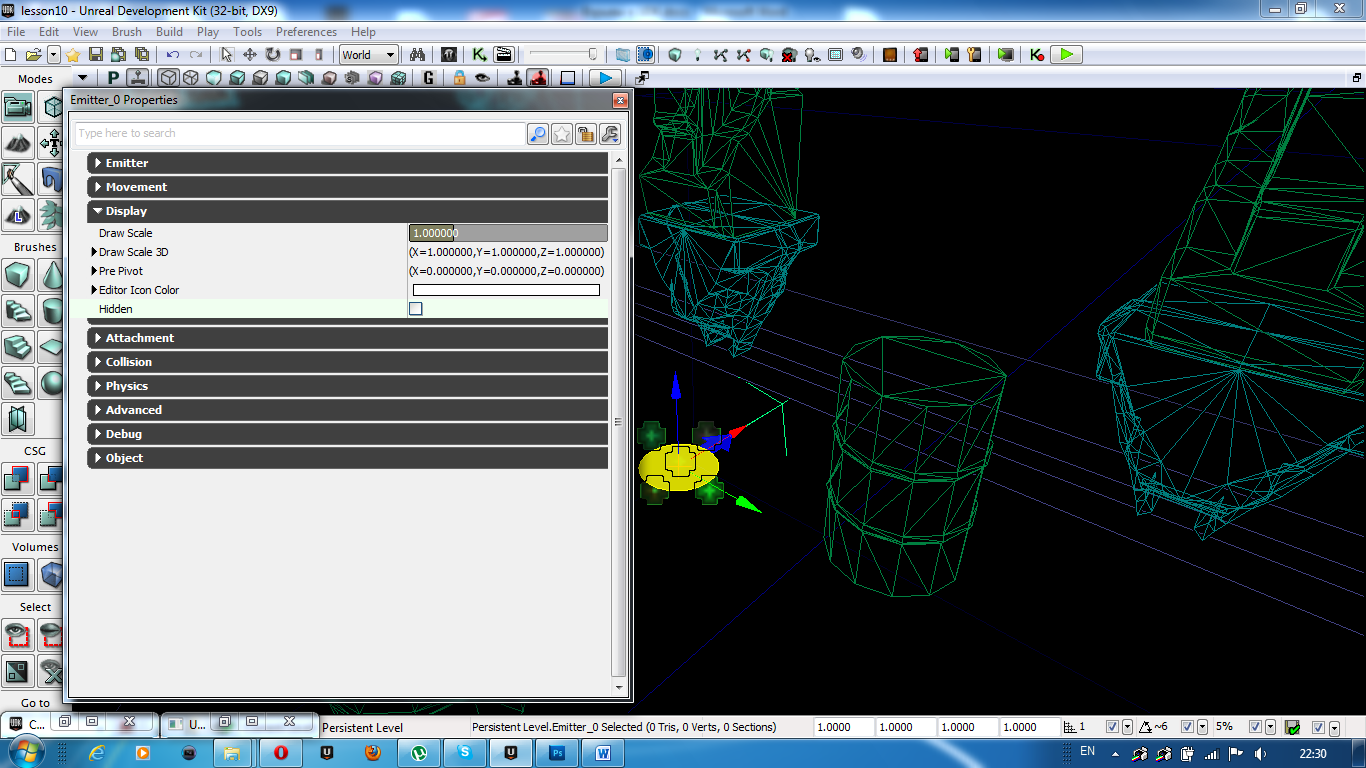The height and width of the screenshot is (768, 1366).
Task: Click the Build Paths icon
Action: (721, 55)
